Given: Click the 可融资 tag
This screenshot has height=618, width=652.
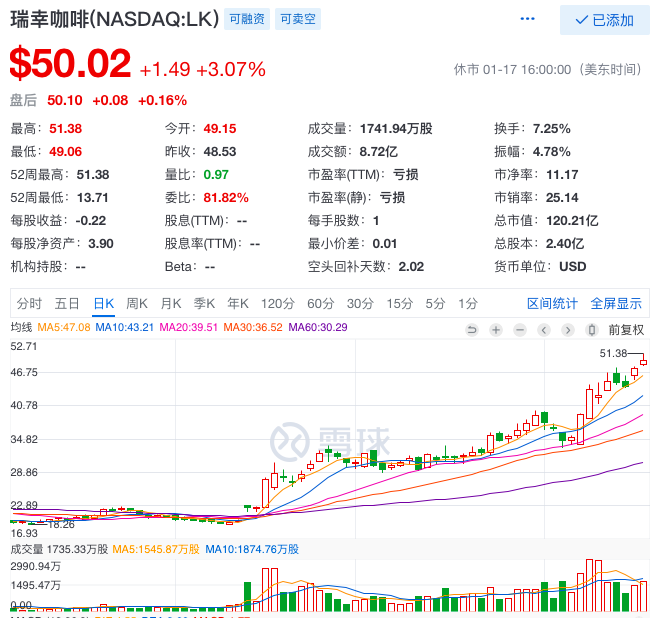Looking at the screenshot, I should click(247, 19).
